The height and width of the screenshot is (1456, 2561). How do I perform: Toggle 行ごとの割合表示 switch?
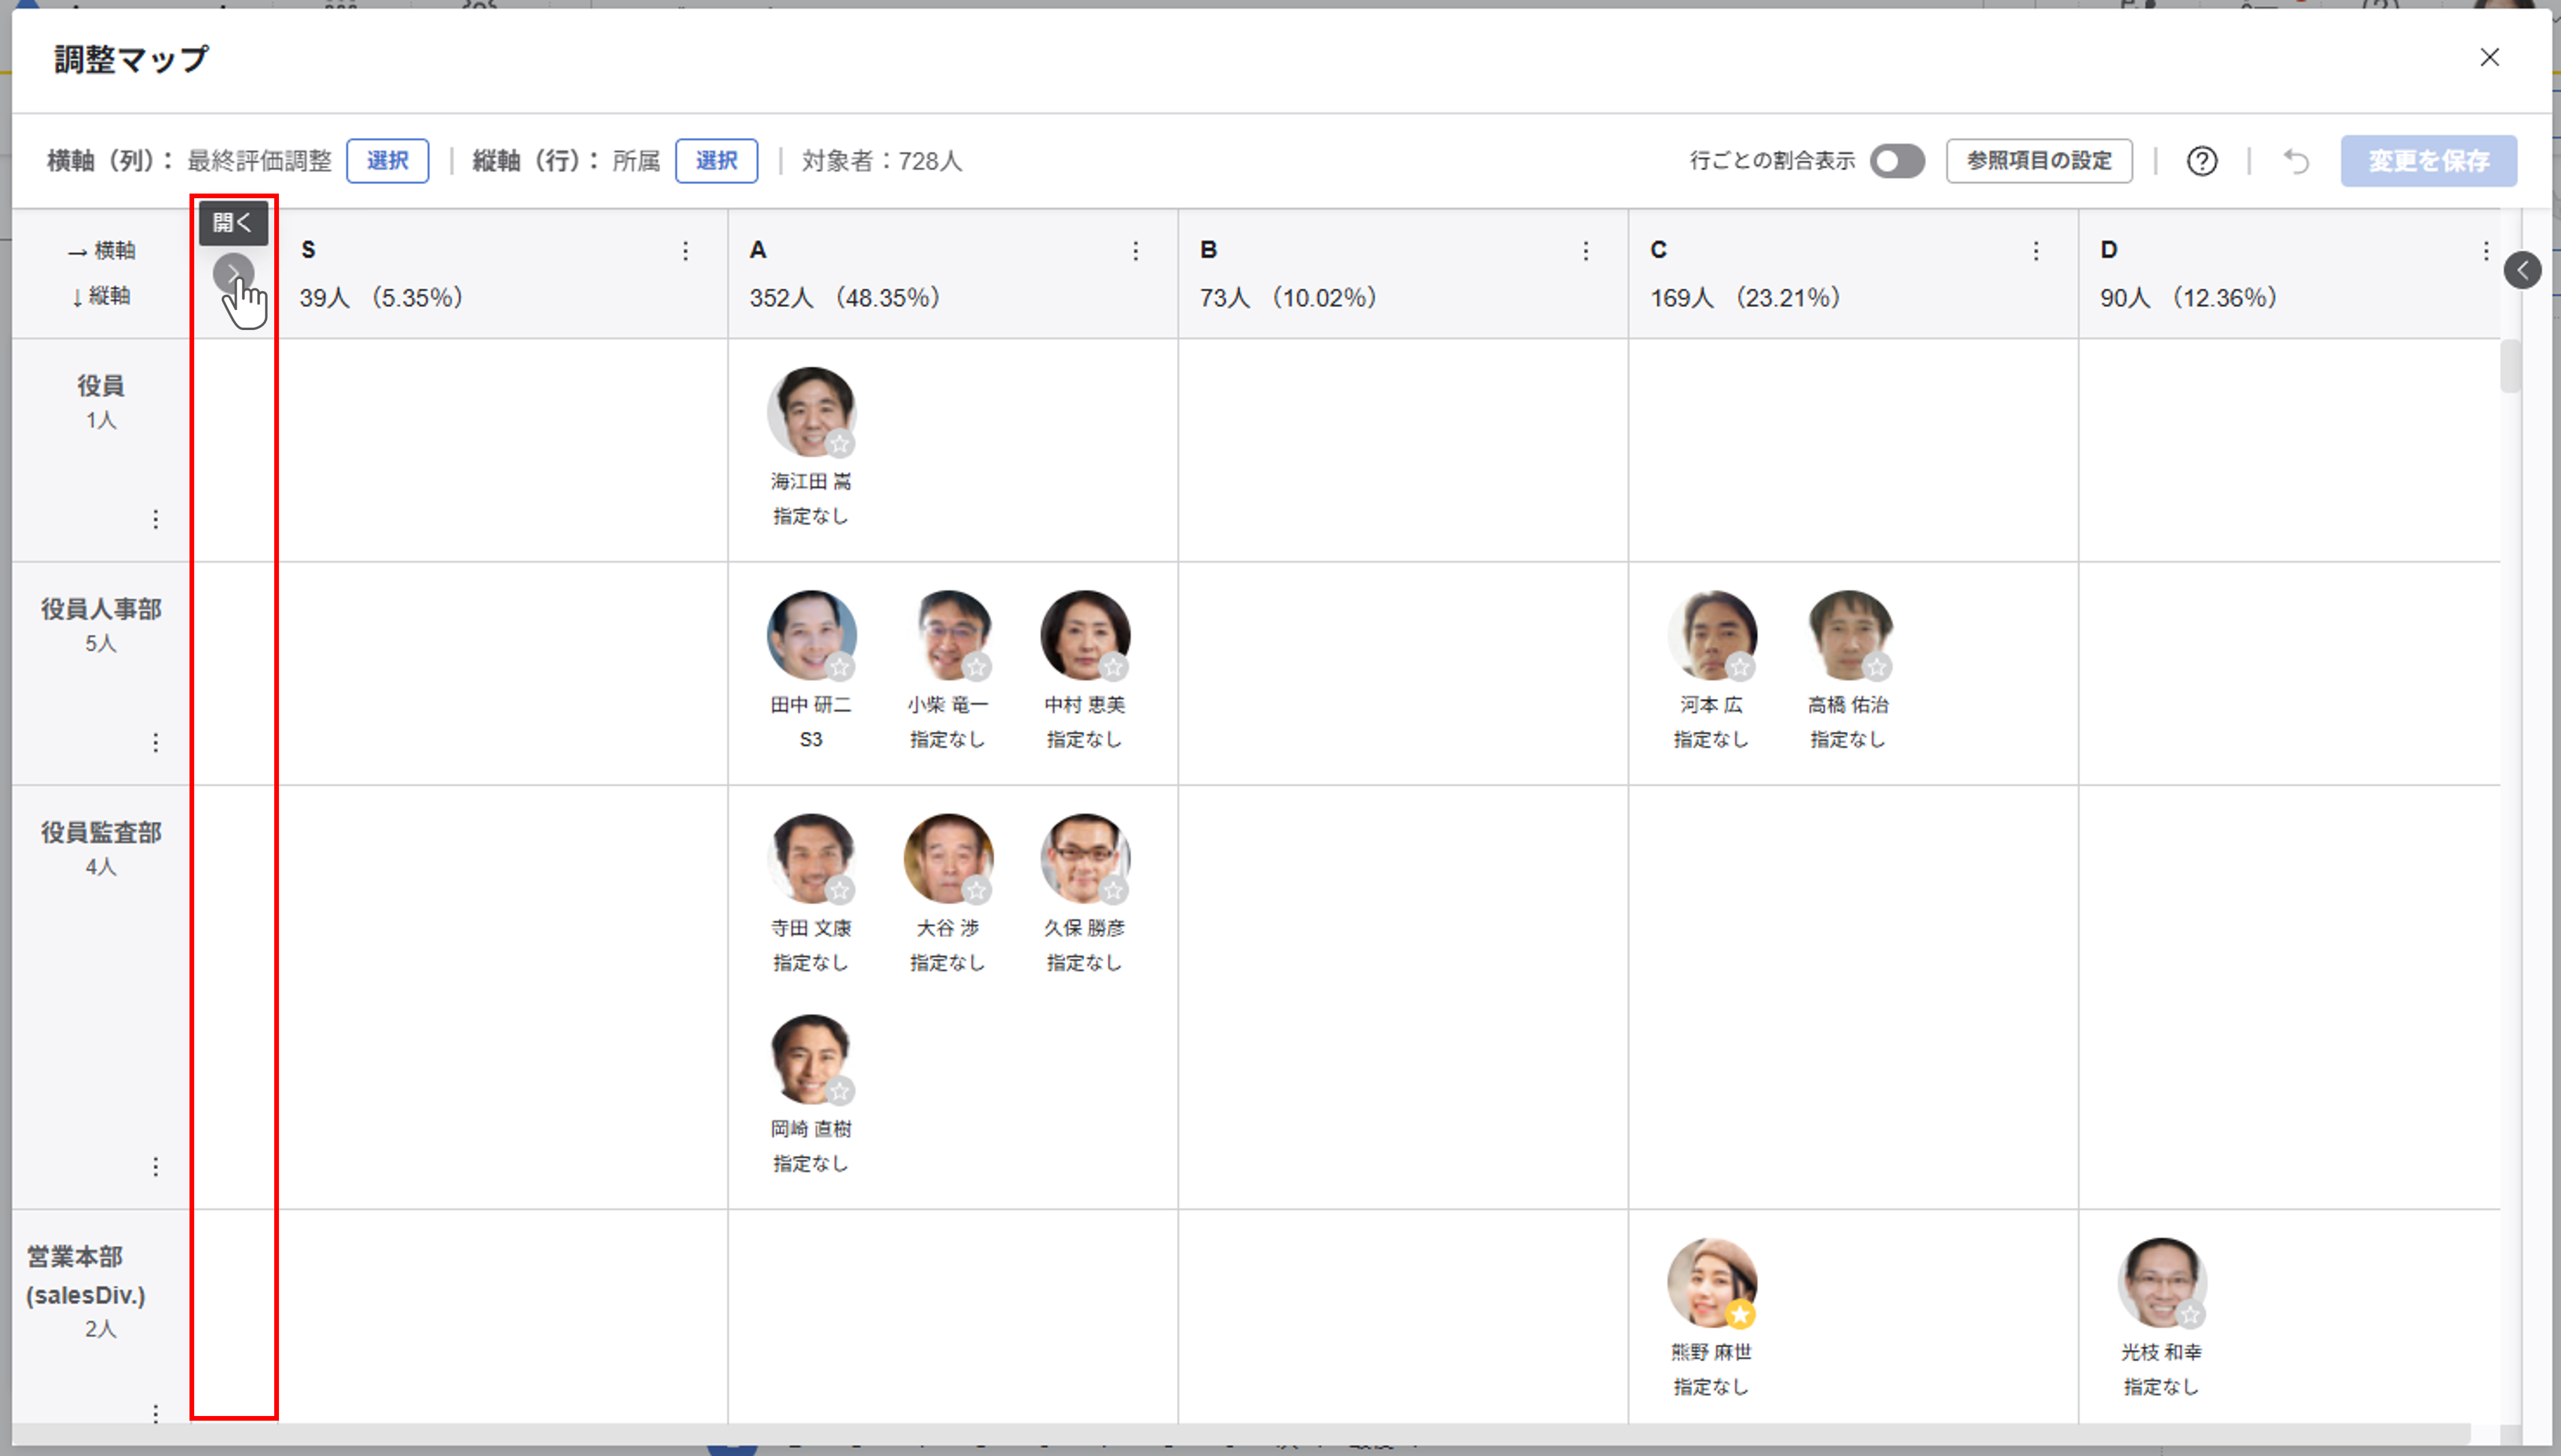[1897, 161]
